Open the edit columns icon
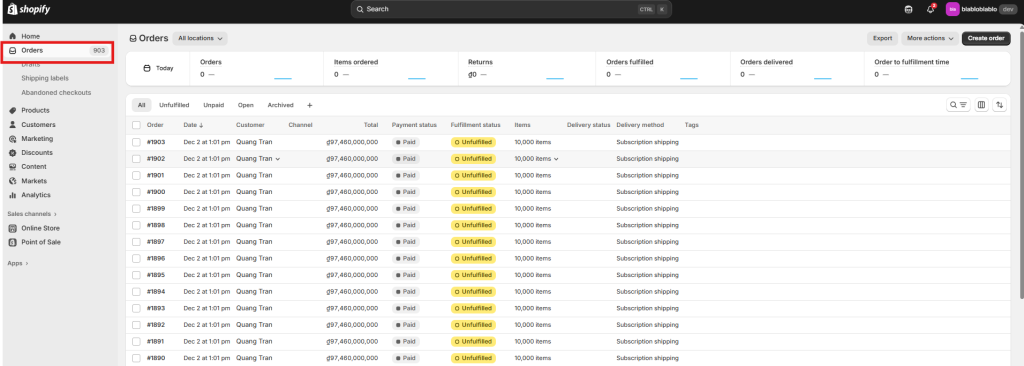Image resolution: width=1024 pixels, height=366 pixels. click(982, 105)
